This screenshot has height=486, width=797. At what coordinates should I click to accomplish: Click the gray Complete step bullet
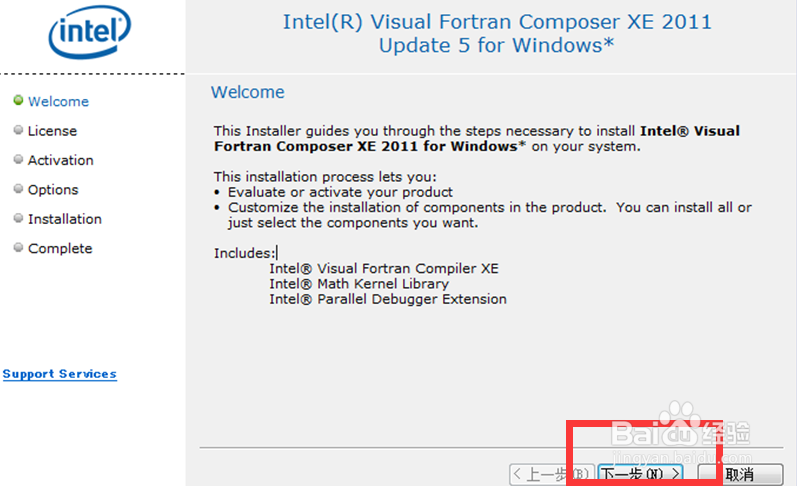click(18, 248)
